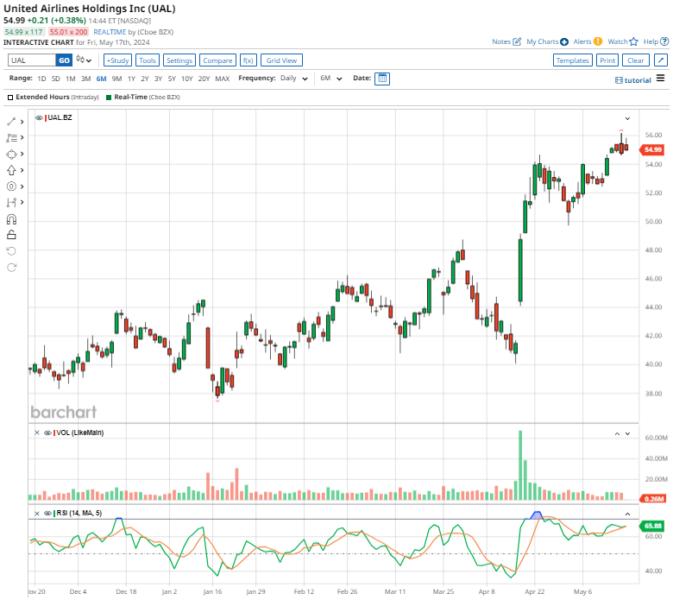Switch to Grid View

pos(282,60)
